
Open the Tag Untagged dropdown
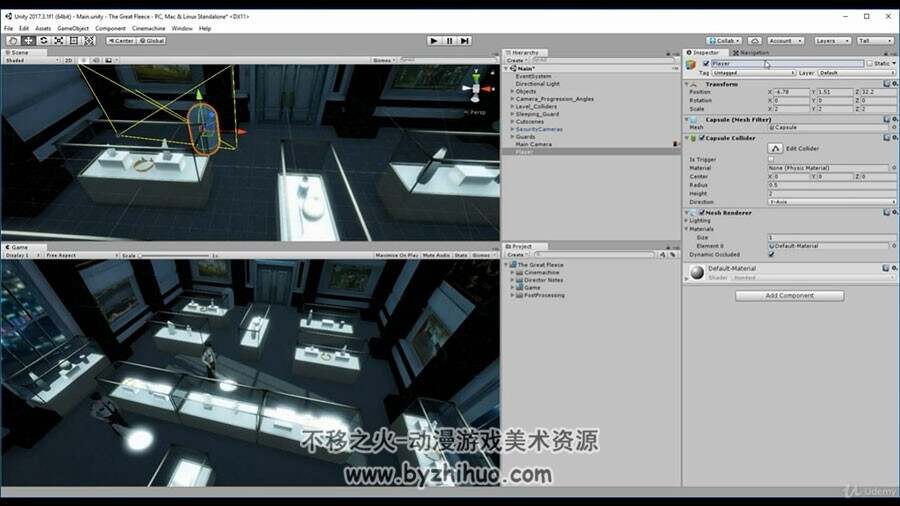coord(754,73)
